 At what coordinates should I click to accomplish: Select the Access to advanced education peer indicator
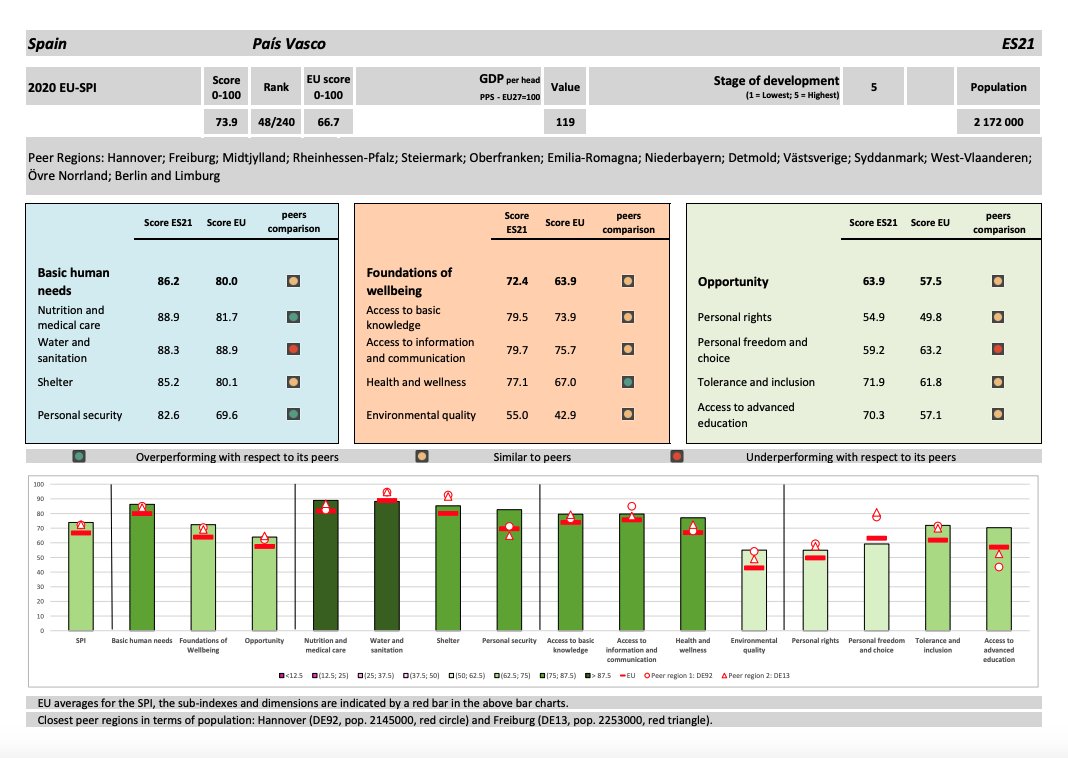click(x=998, y=414)
